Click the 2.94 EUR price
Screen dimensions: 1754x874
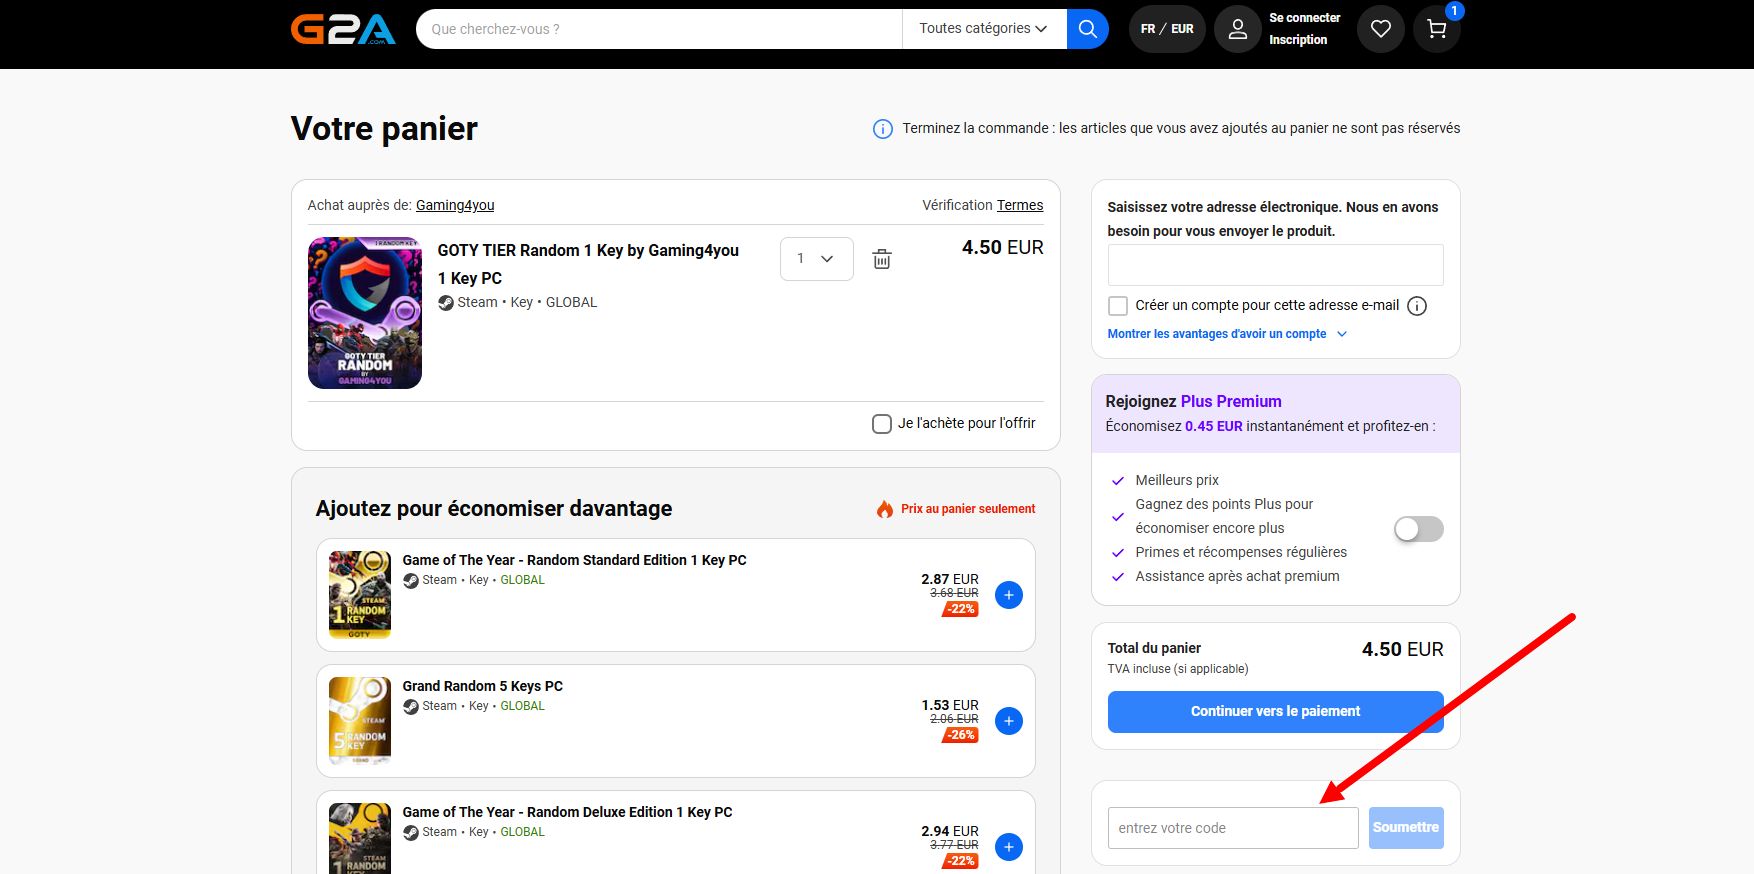950,831
